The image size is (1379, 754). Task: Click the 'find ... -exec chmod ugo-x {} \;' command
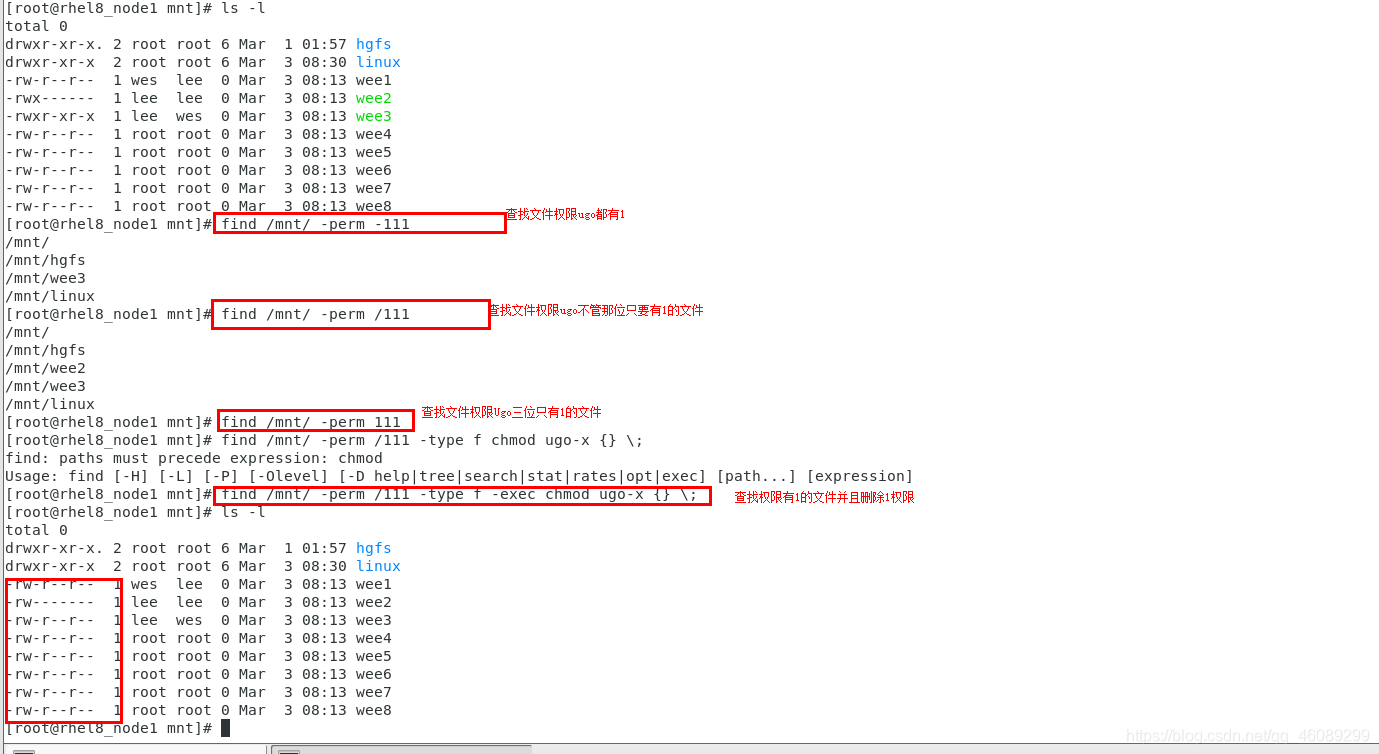point(459,494)
